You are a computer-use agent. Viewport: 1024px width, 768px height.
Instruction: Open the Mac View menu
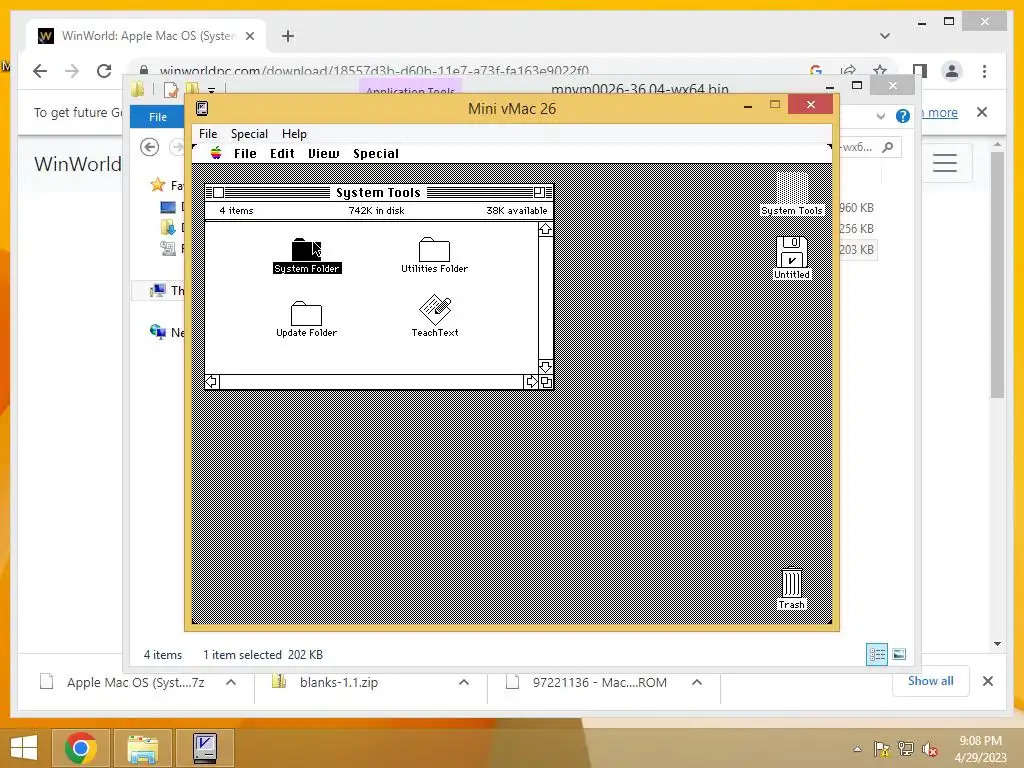pyautogui.click(x=323, y=153)
